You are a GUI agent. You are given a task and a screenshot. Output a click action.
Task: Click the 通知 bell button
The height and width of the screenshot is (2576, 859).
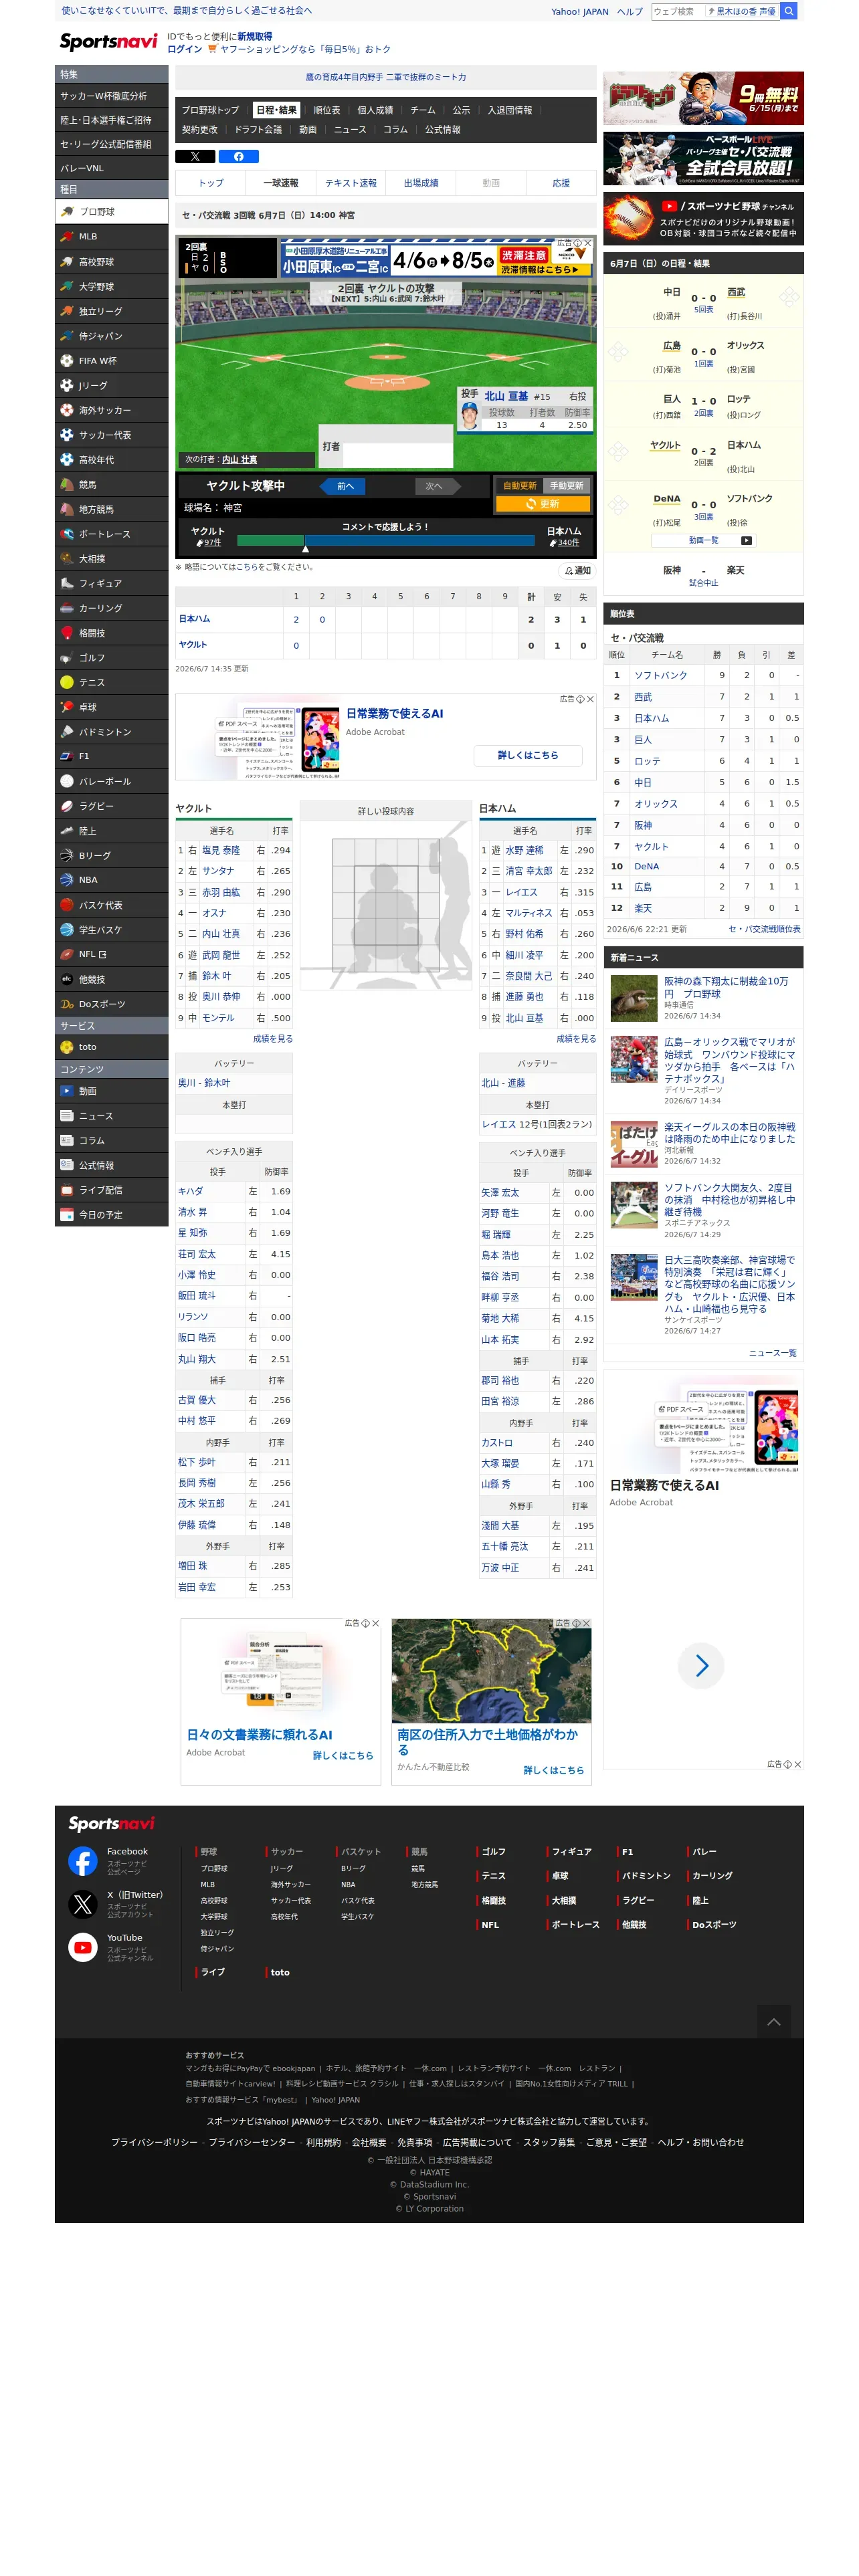[578, 571]
